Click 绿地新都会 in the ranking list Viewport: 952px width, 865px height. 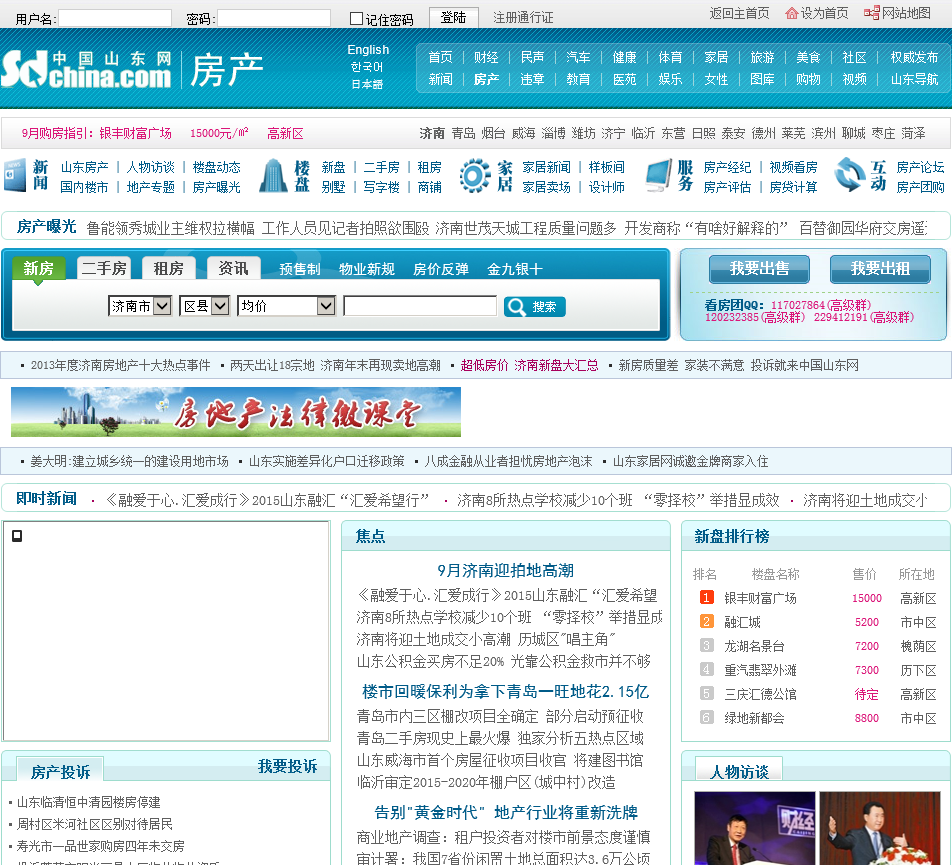point(754,718)
